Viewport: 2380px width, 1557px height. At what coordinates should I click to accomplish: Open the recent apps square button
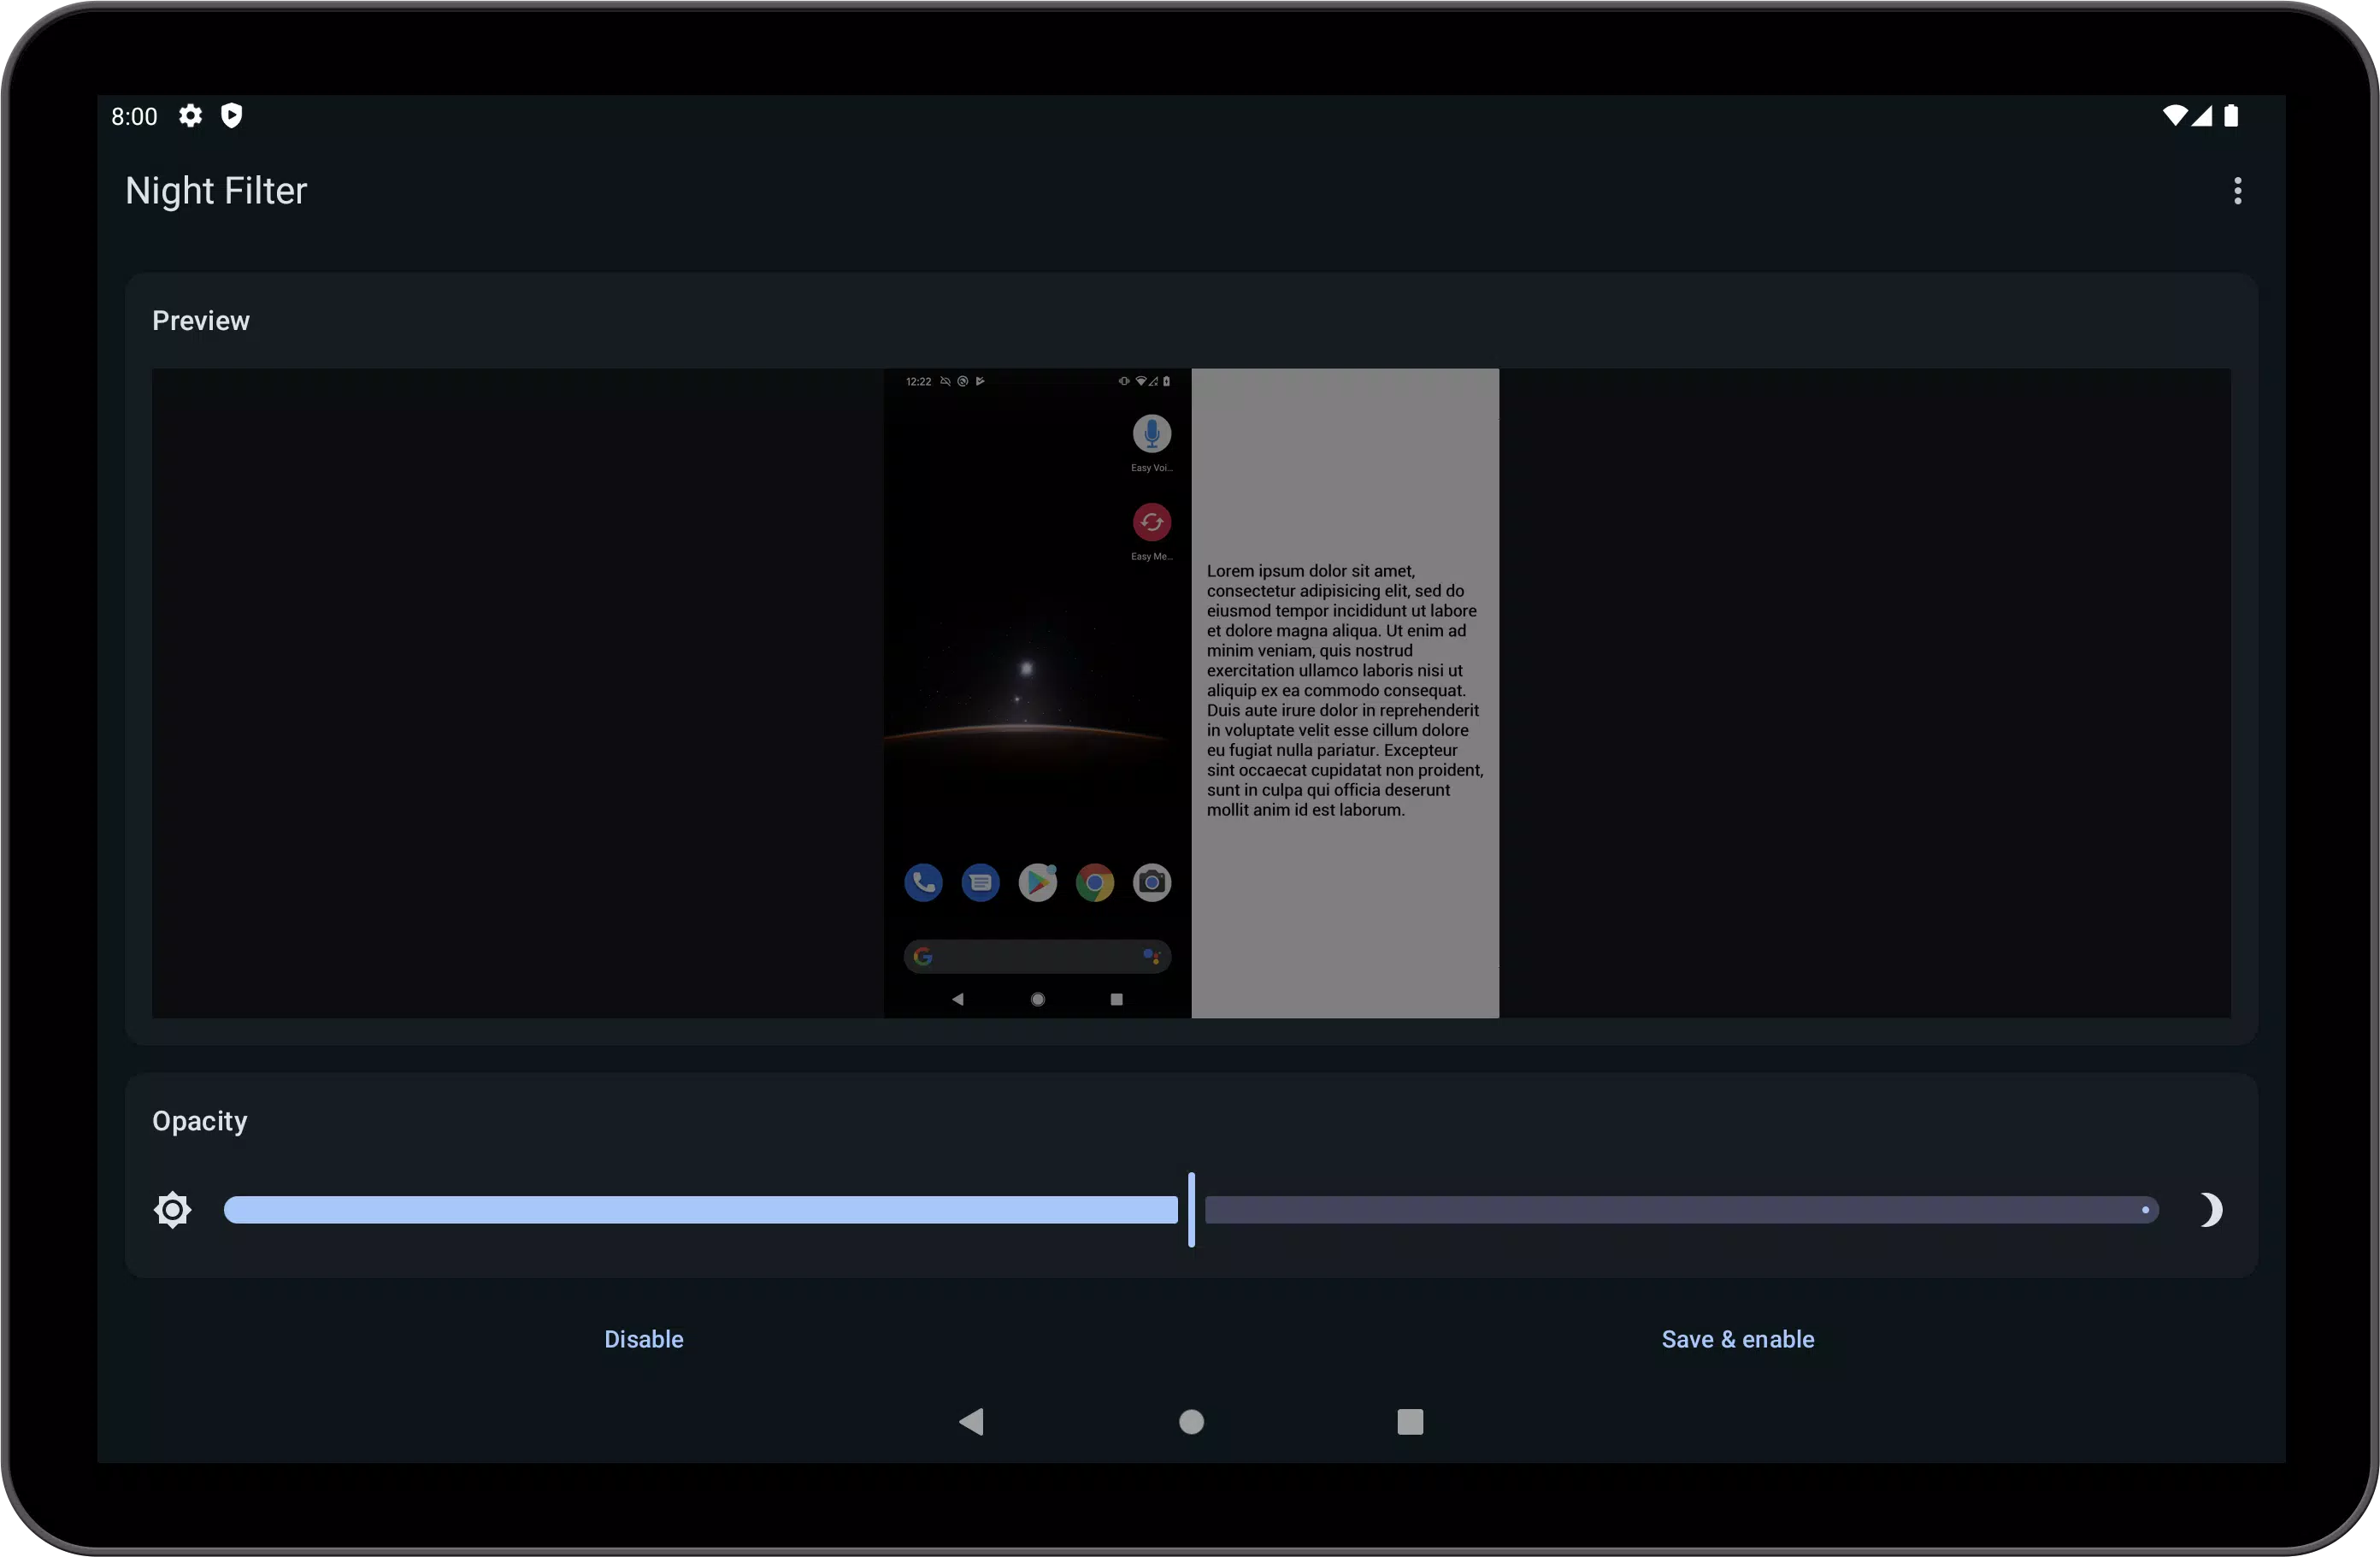point(1410,1422)
